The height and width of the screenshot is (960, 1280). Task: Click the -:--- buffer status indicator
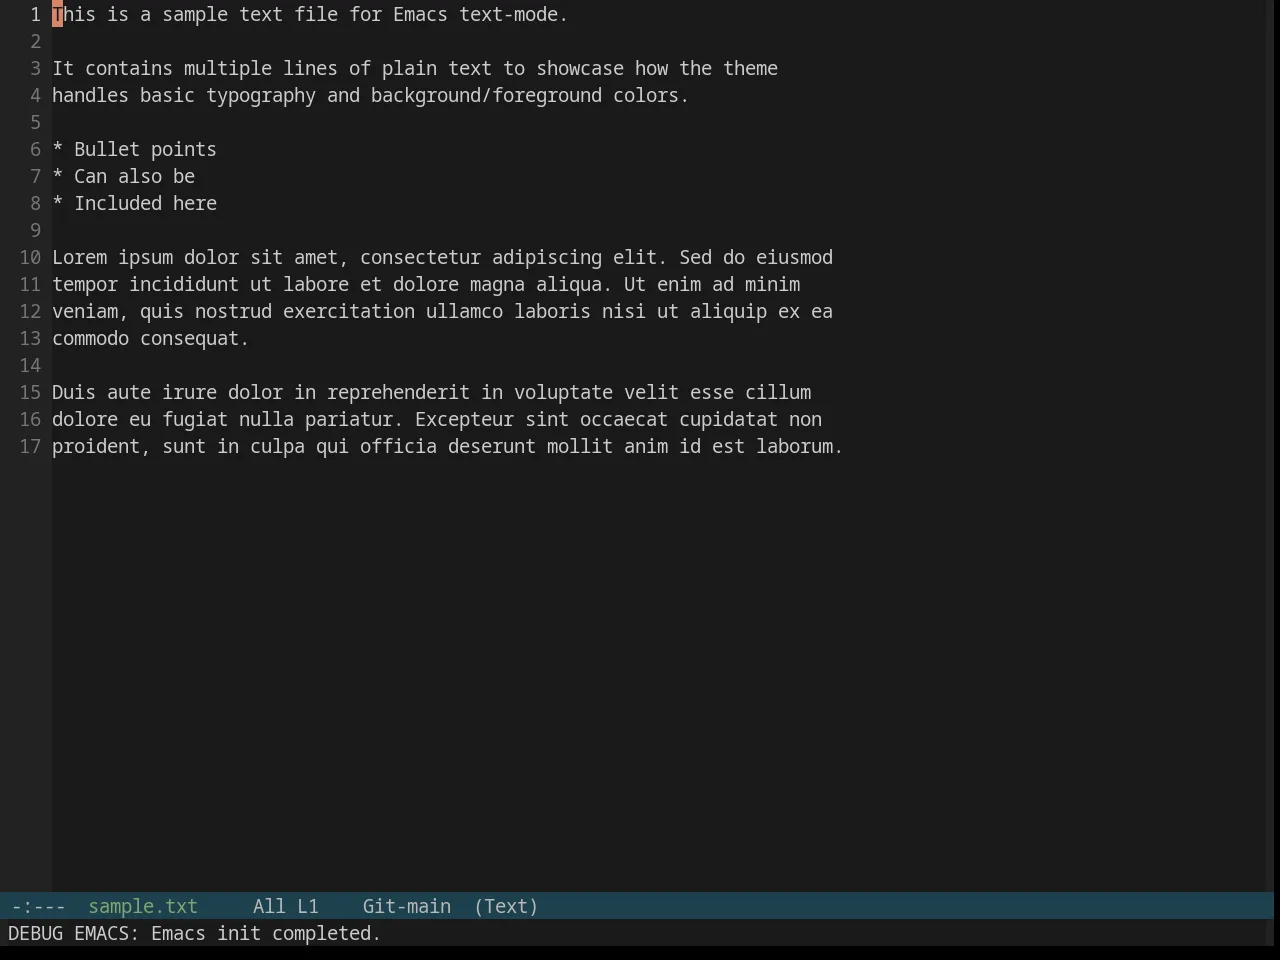[x=38, y=906]
